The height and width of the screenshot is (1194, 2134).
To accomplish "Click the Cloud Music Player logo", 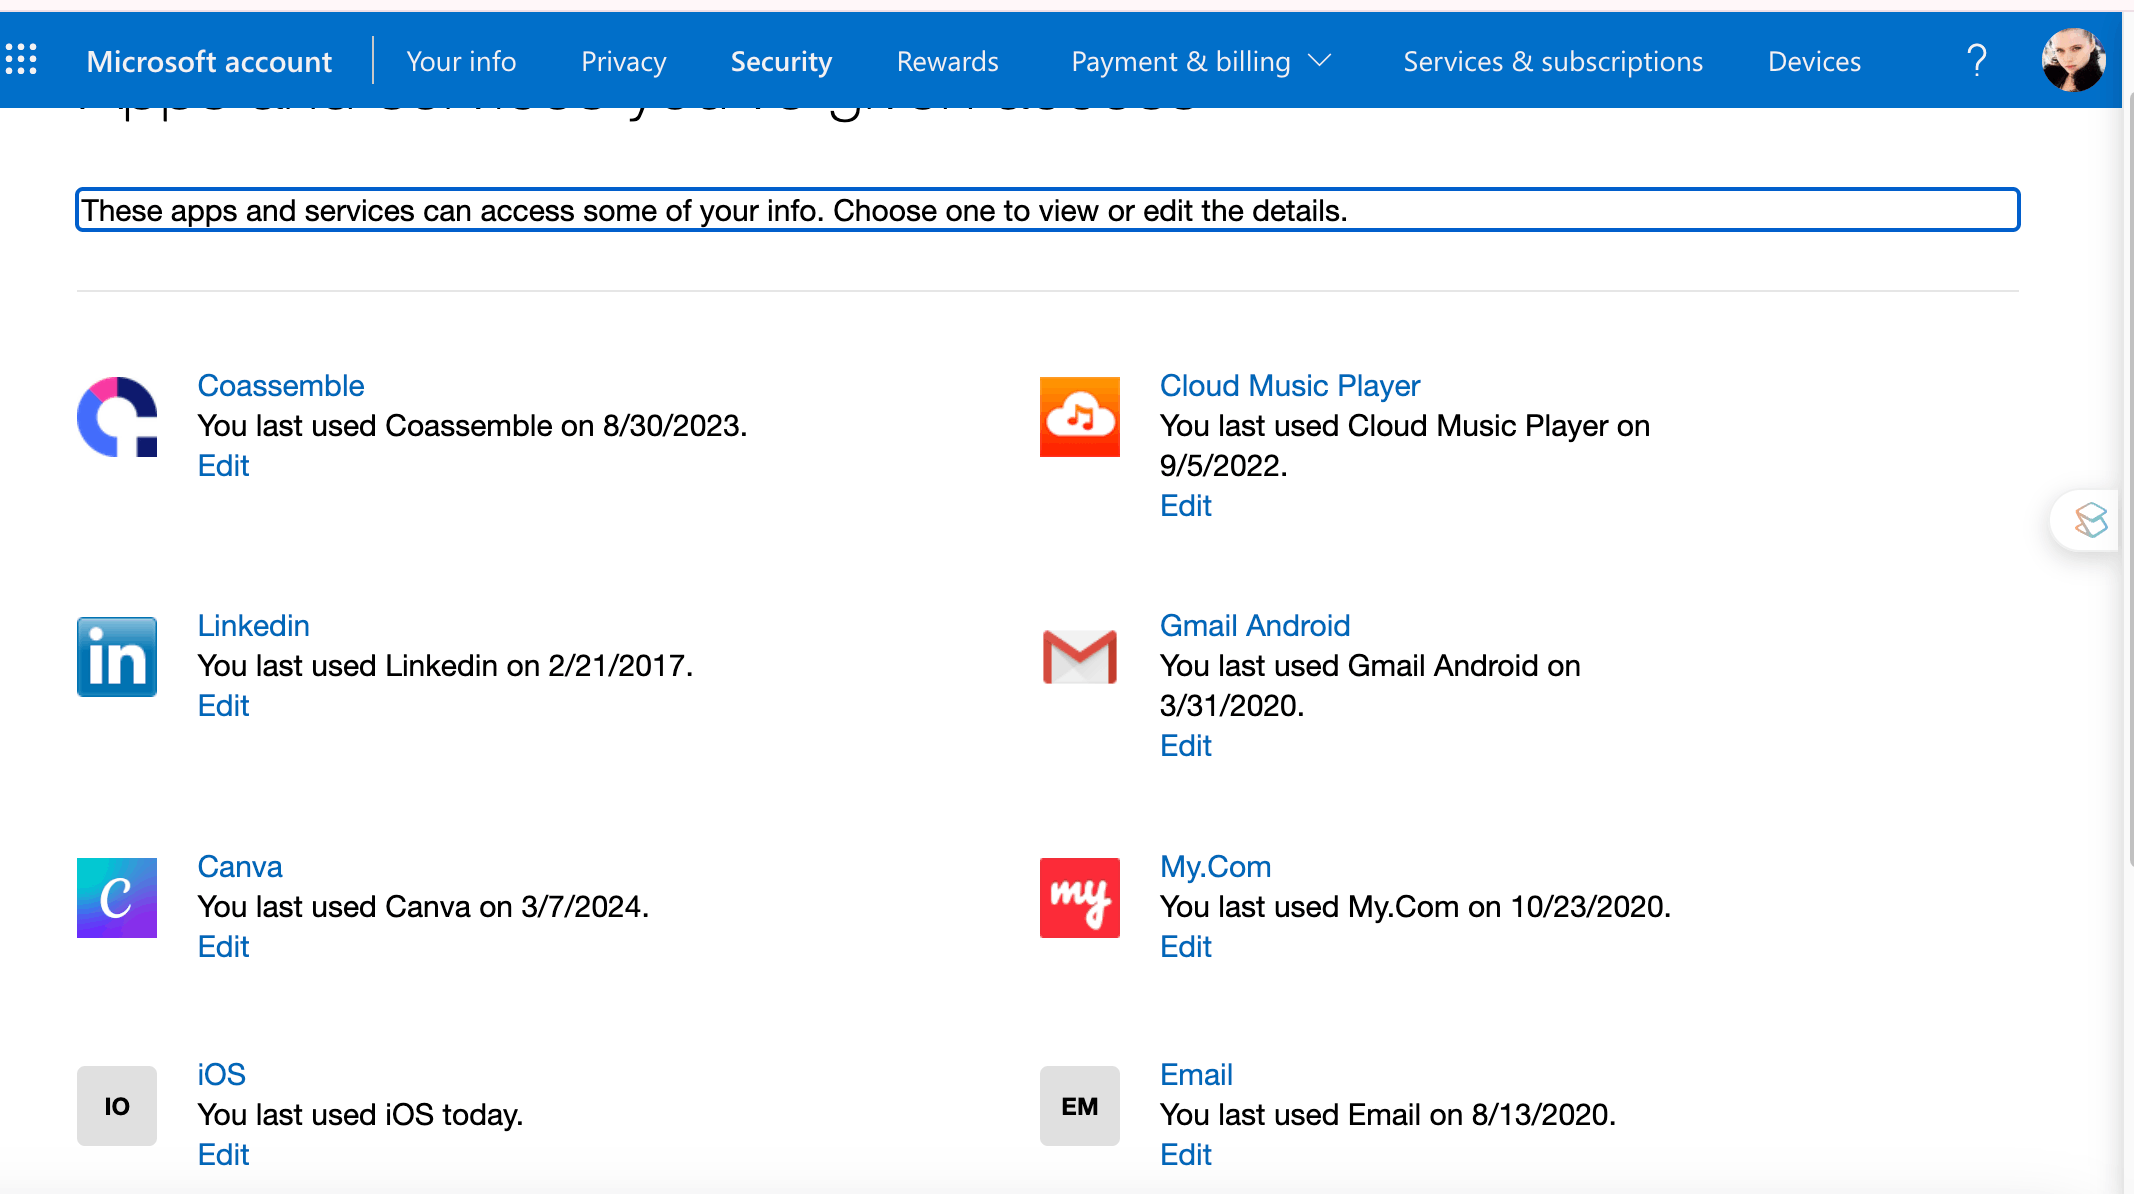I will pyautogui.click(x=1080, y=417).
